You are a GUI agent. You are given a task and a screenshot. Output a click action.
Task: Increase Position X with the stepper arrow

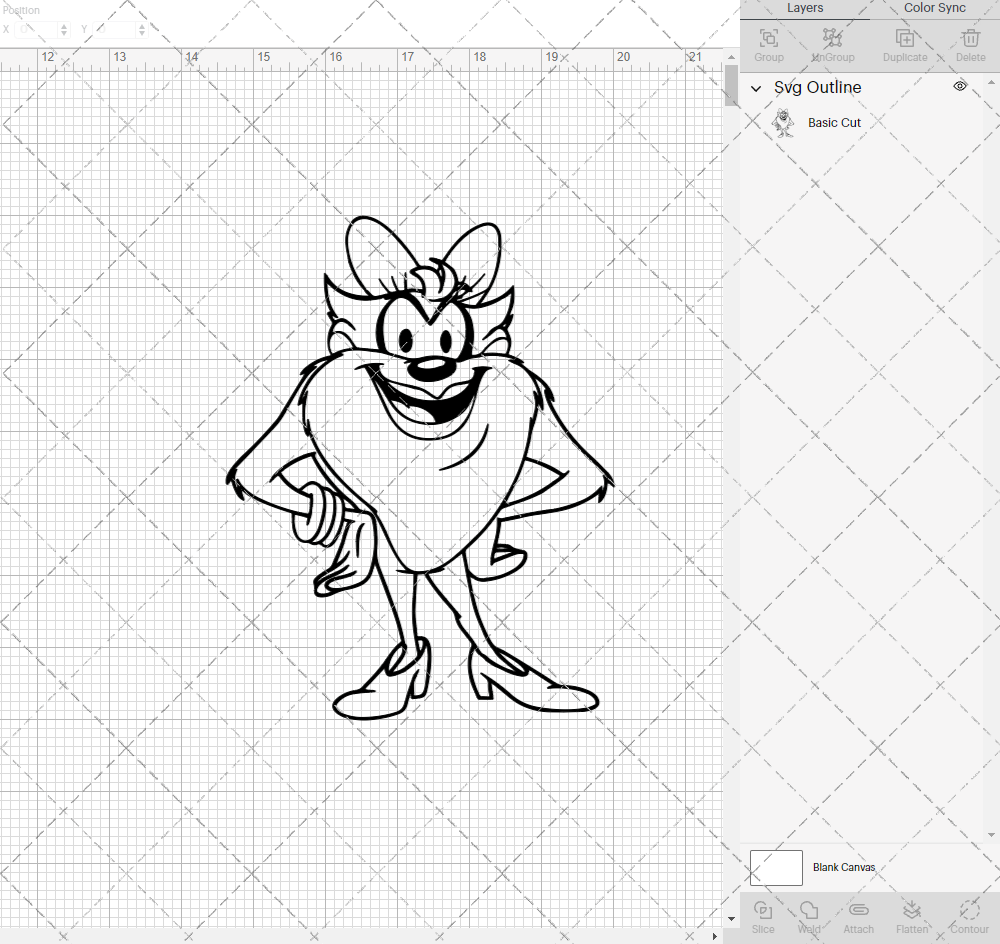[63, 25]
